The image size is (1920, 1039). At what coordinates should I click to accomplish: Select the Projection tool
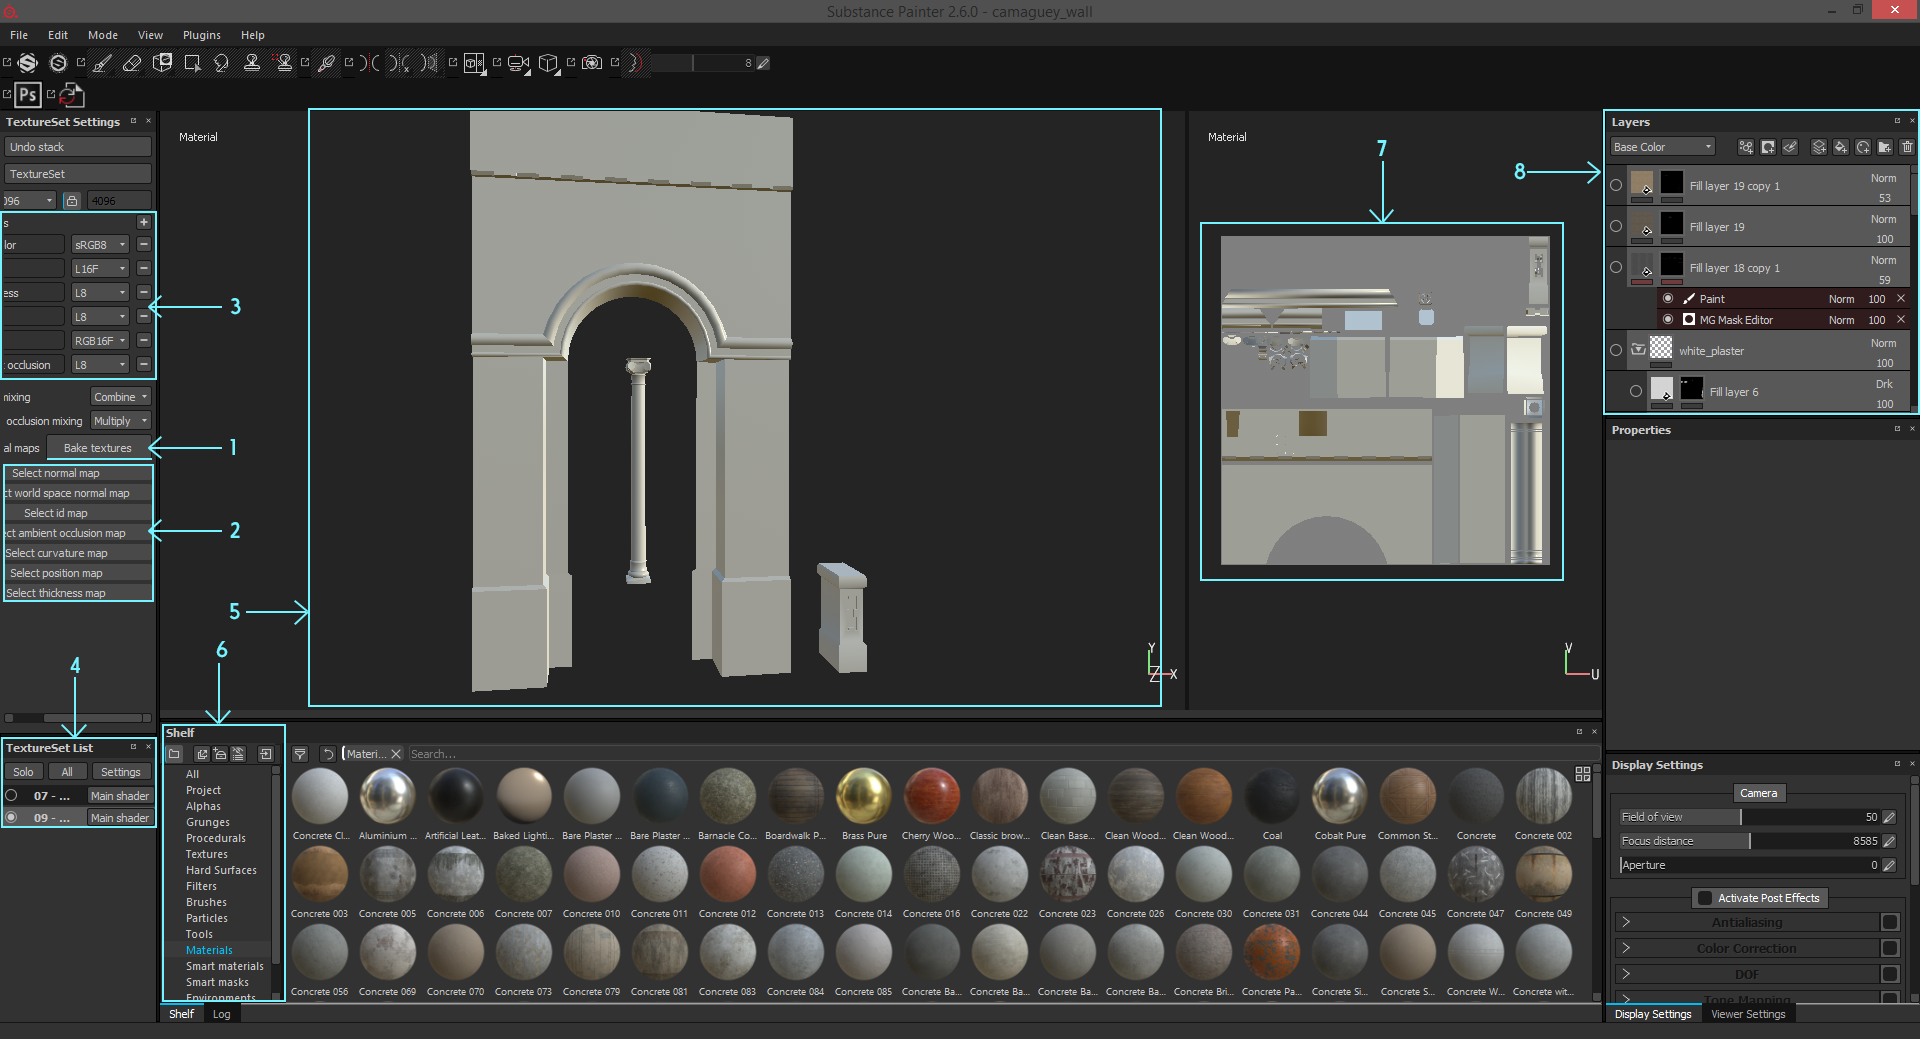click(162, 63)
